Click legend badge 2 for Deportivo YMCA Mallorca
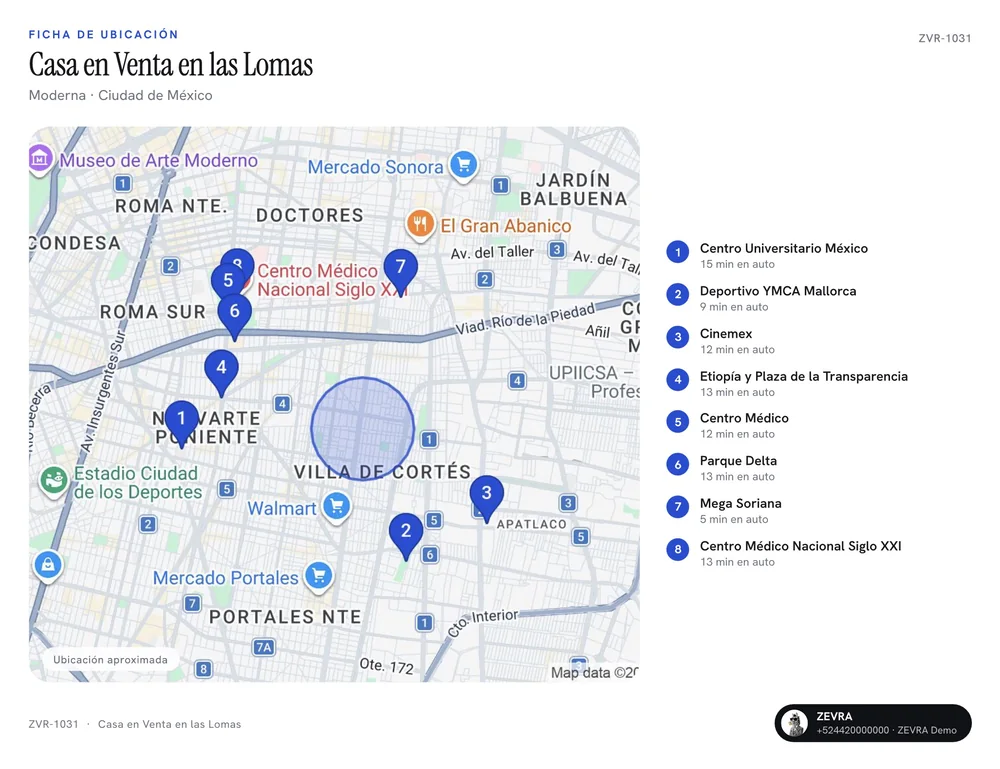The width and height of the screenshot is (1000, 769). tap(678, 295)
